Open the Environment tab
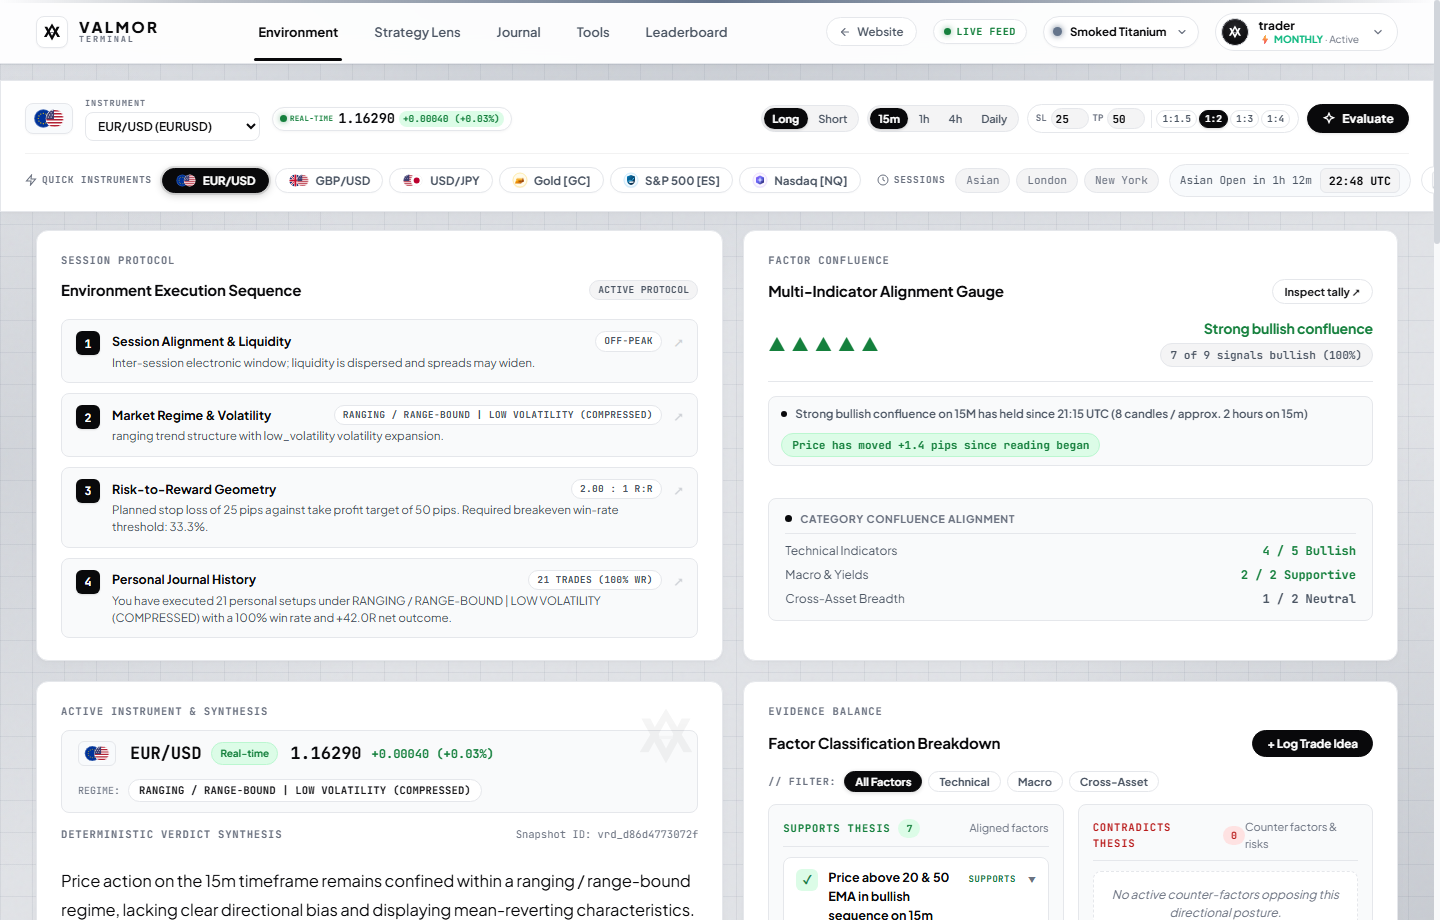Screen dimensions: 1440x920 [x=298, y=32]
